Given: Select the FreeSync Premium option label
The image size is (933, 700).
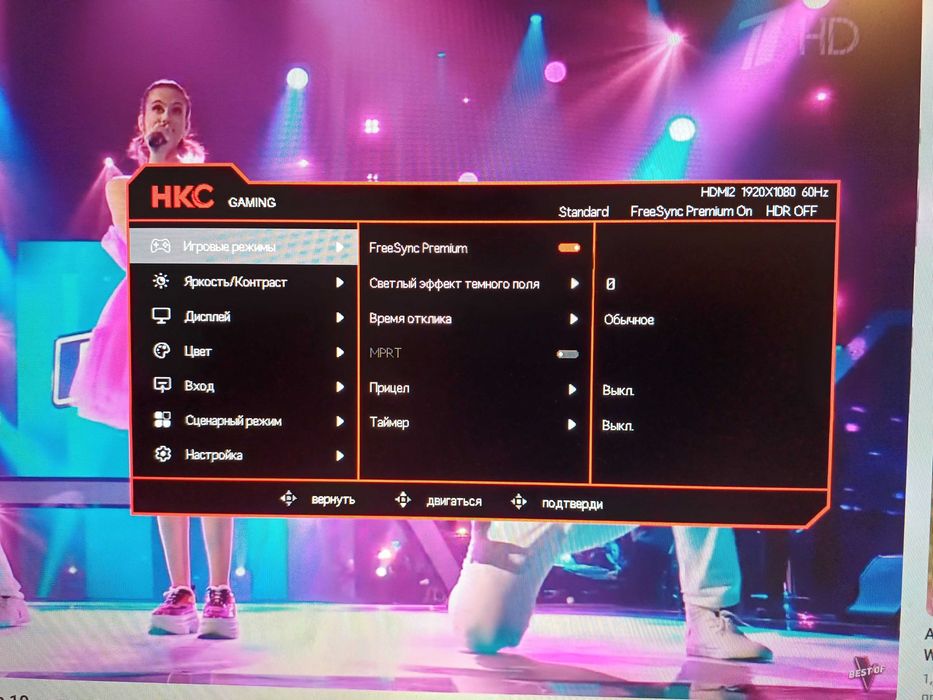Looking at the screenshot, I should pyautogui.click(x=418, y=248).
